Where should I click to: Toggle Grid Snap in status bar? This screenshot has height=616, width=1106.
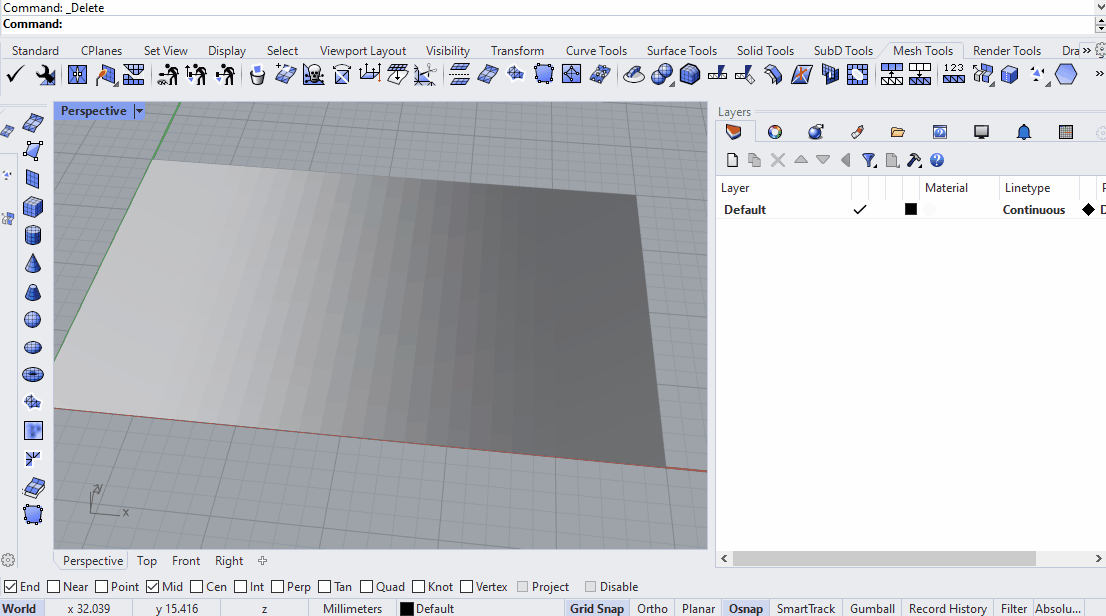(x=597, y=608)
